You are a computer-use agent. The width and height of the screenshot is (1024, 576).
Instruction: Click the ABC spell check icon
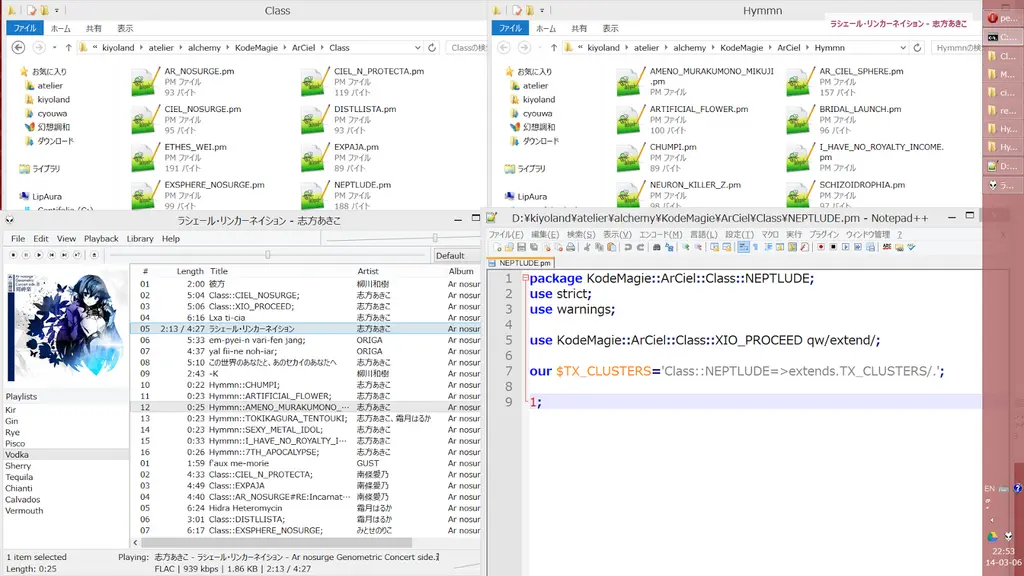click(886, 248)
